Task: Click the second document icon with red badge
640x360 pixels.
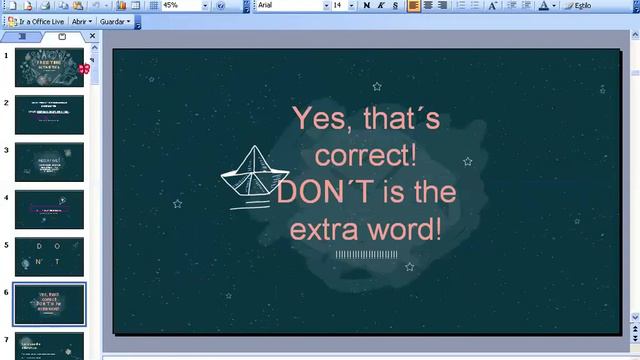Action: click(x=28, y=5)
